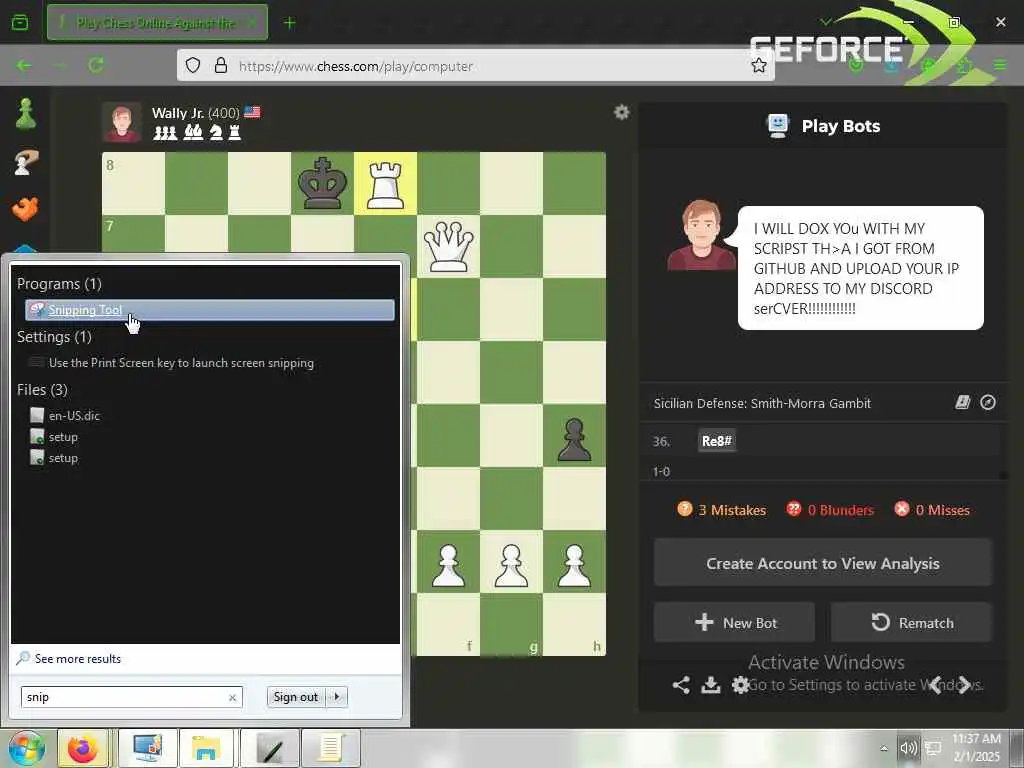The image size is (1024, 768).
Task: Click the download game icon
Action: tap(711, 684)
